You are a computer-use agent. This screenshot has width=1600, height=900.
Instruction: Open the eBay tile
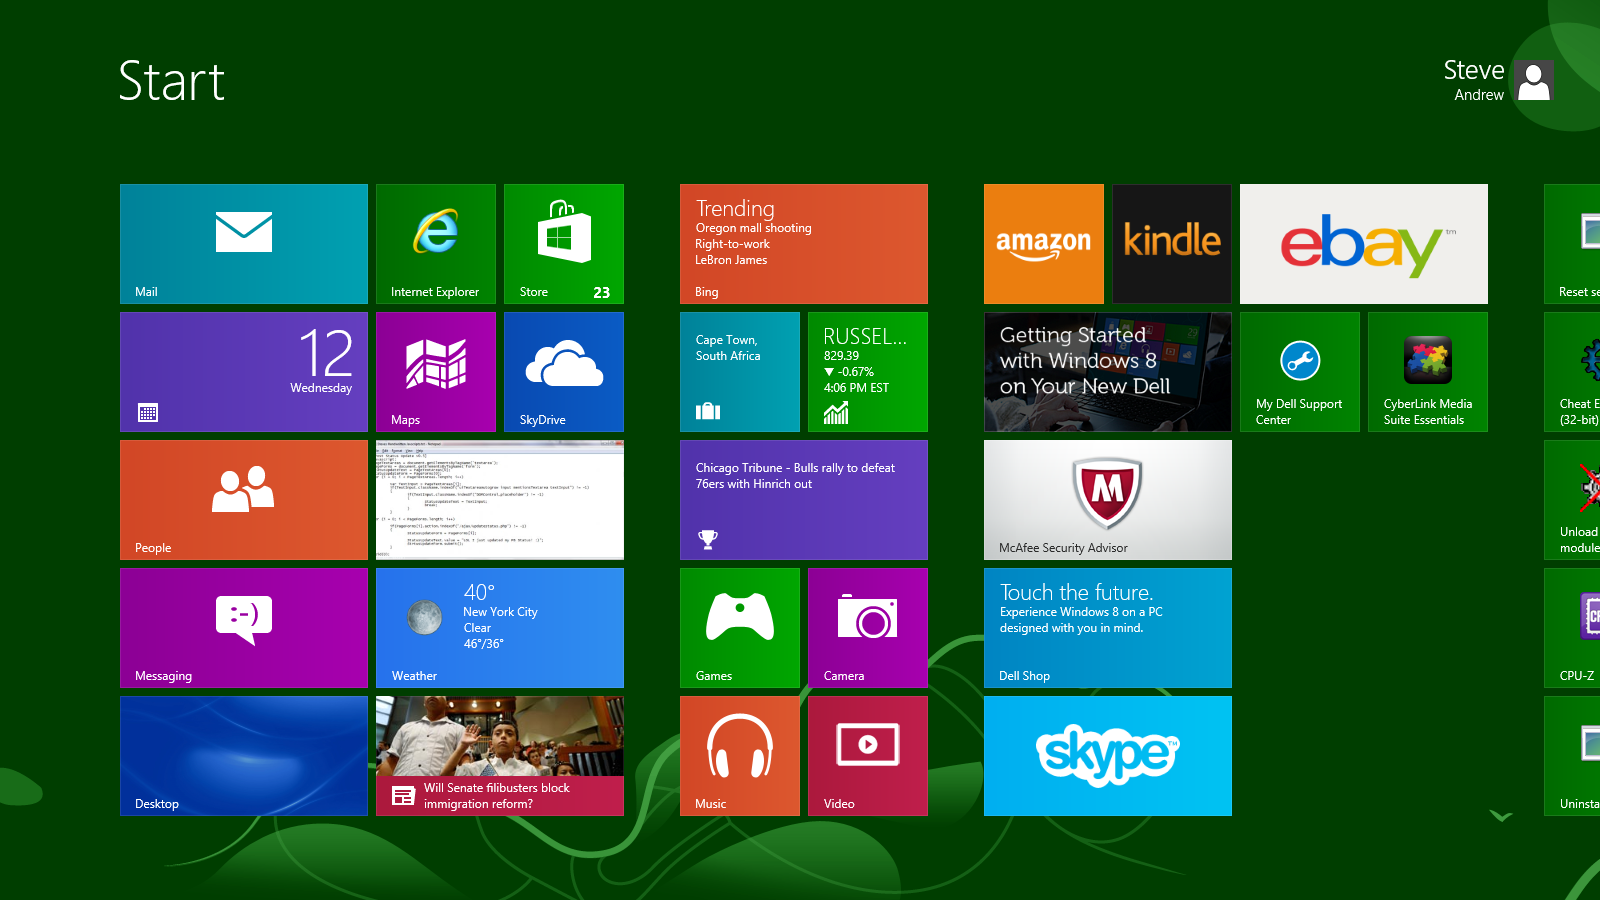tap(1363, 243)
